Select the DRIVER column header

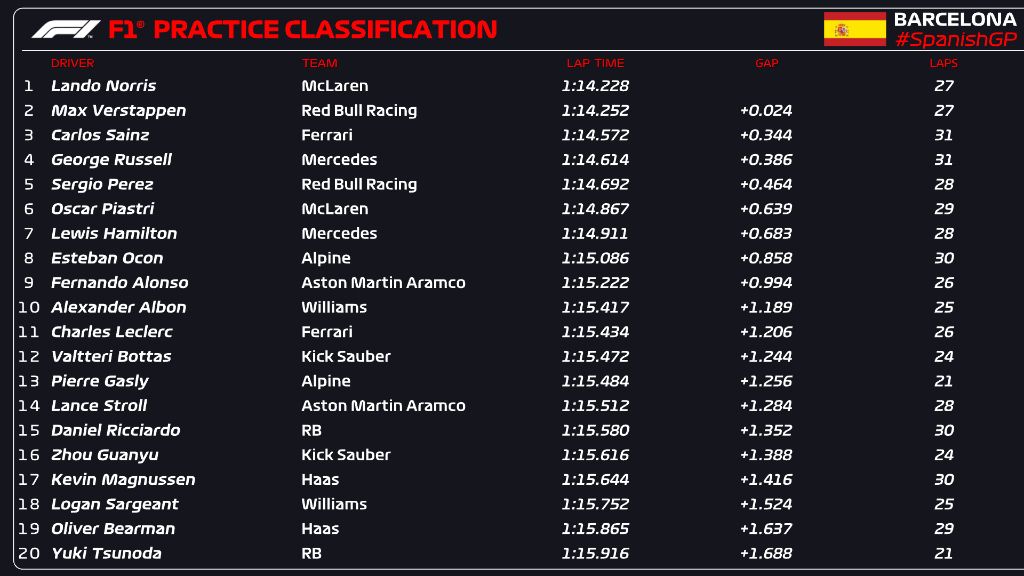(72, 63)
